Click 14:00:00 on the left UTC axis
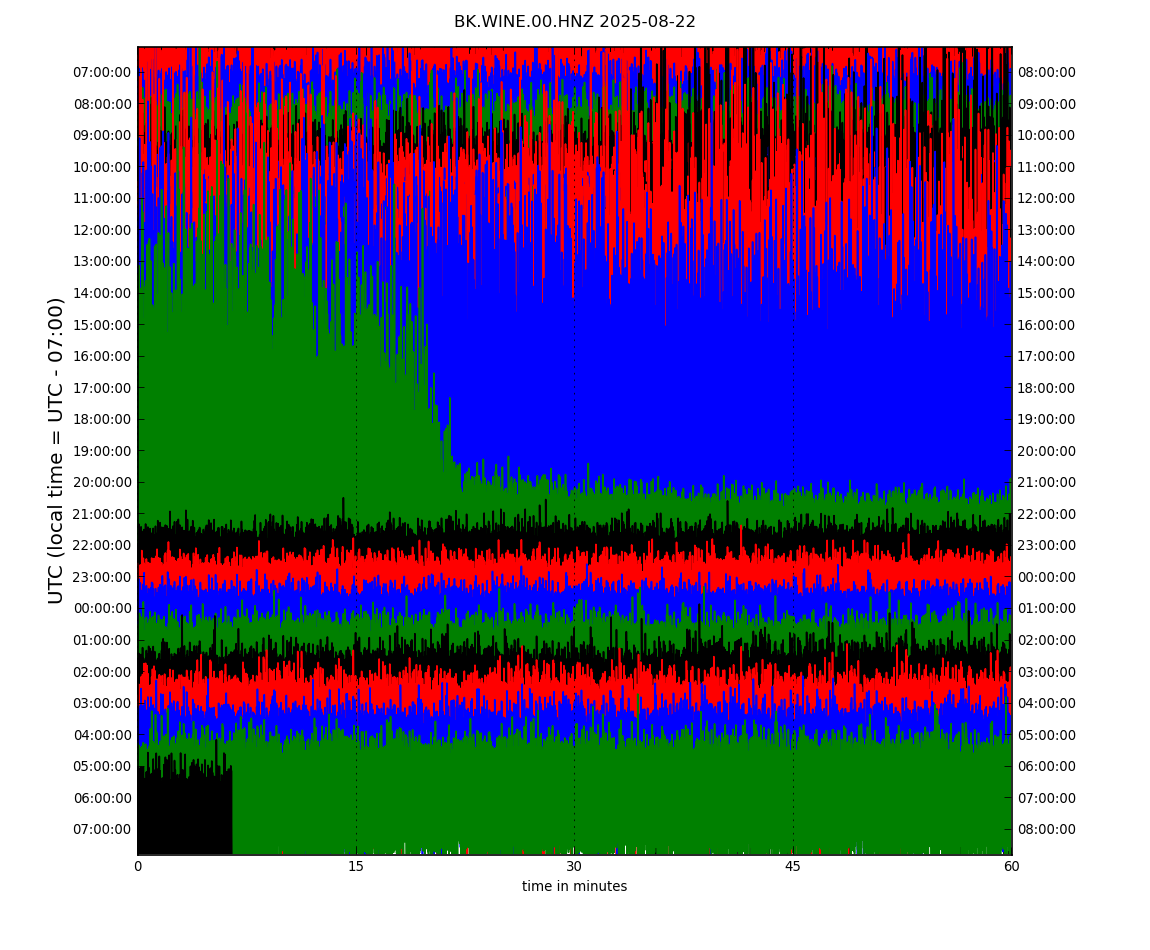 click(102, 293)
